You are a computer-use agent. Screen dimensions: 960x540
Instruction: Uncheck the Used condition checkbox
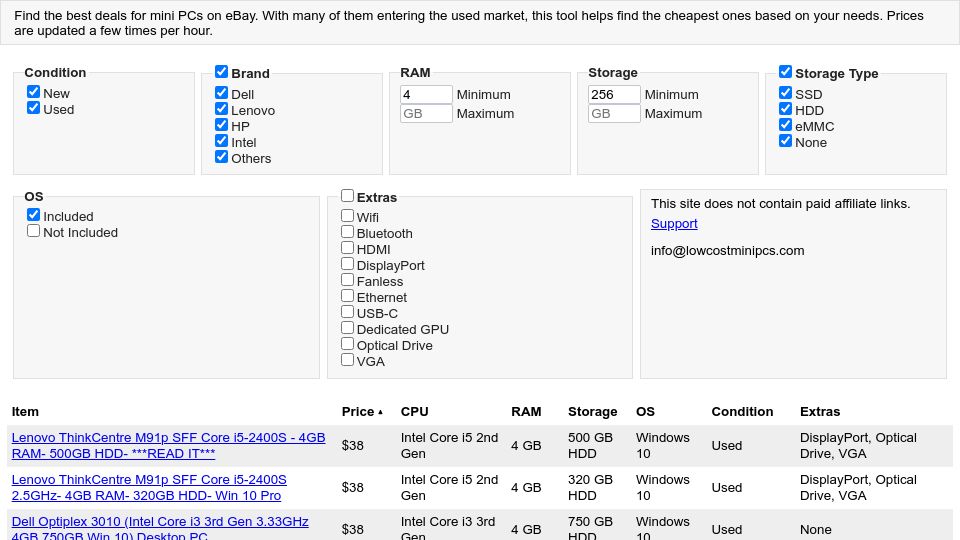click(x=34, y=108)
